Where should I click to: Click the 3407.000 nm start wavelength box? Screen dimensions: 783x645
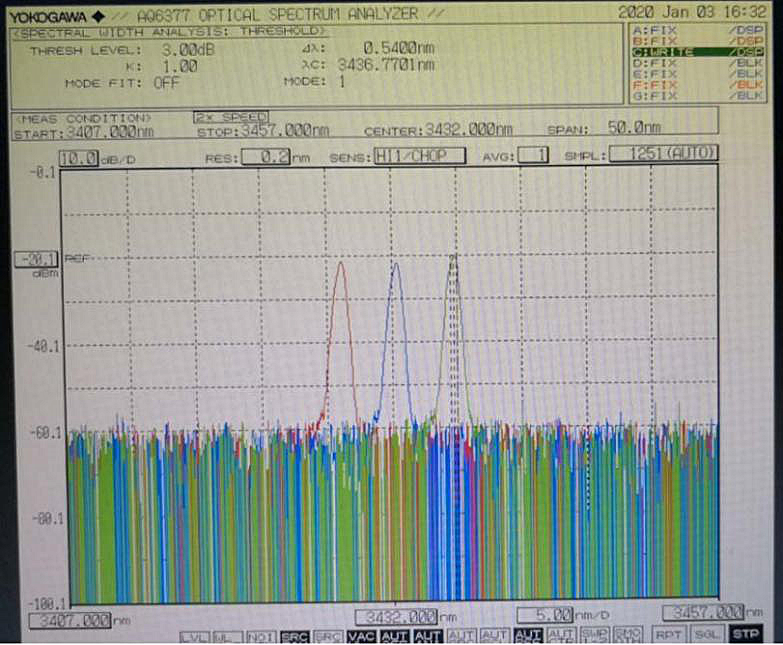click(70, 620)
